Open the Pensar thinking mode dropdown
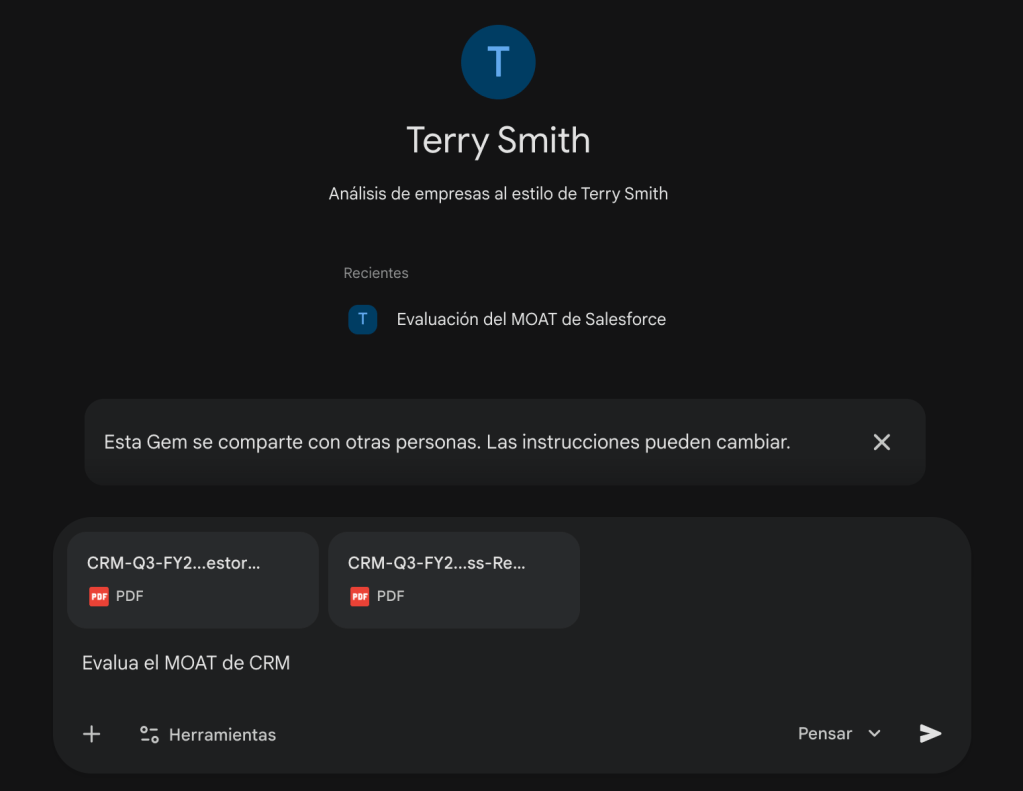Screen dimensions: 1023x791 [x=838, y=733]
